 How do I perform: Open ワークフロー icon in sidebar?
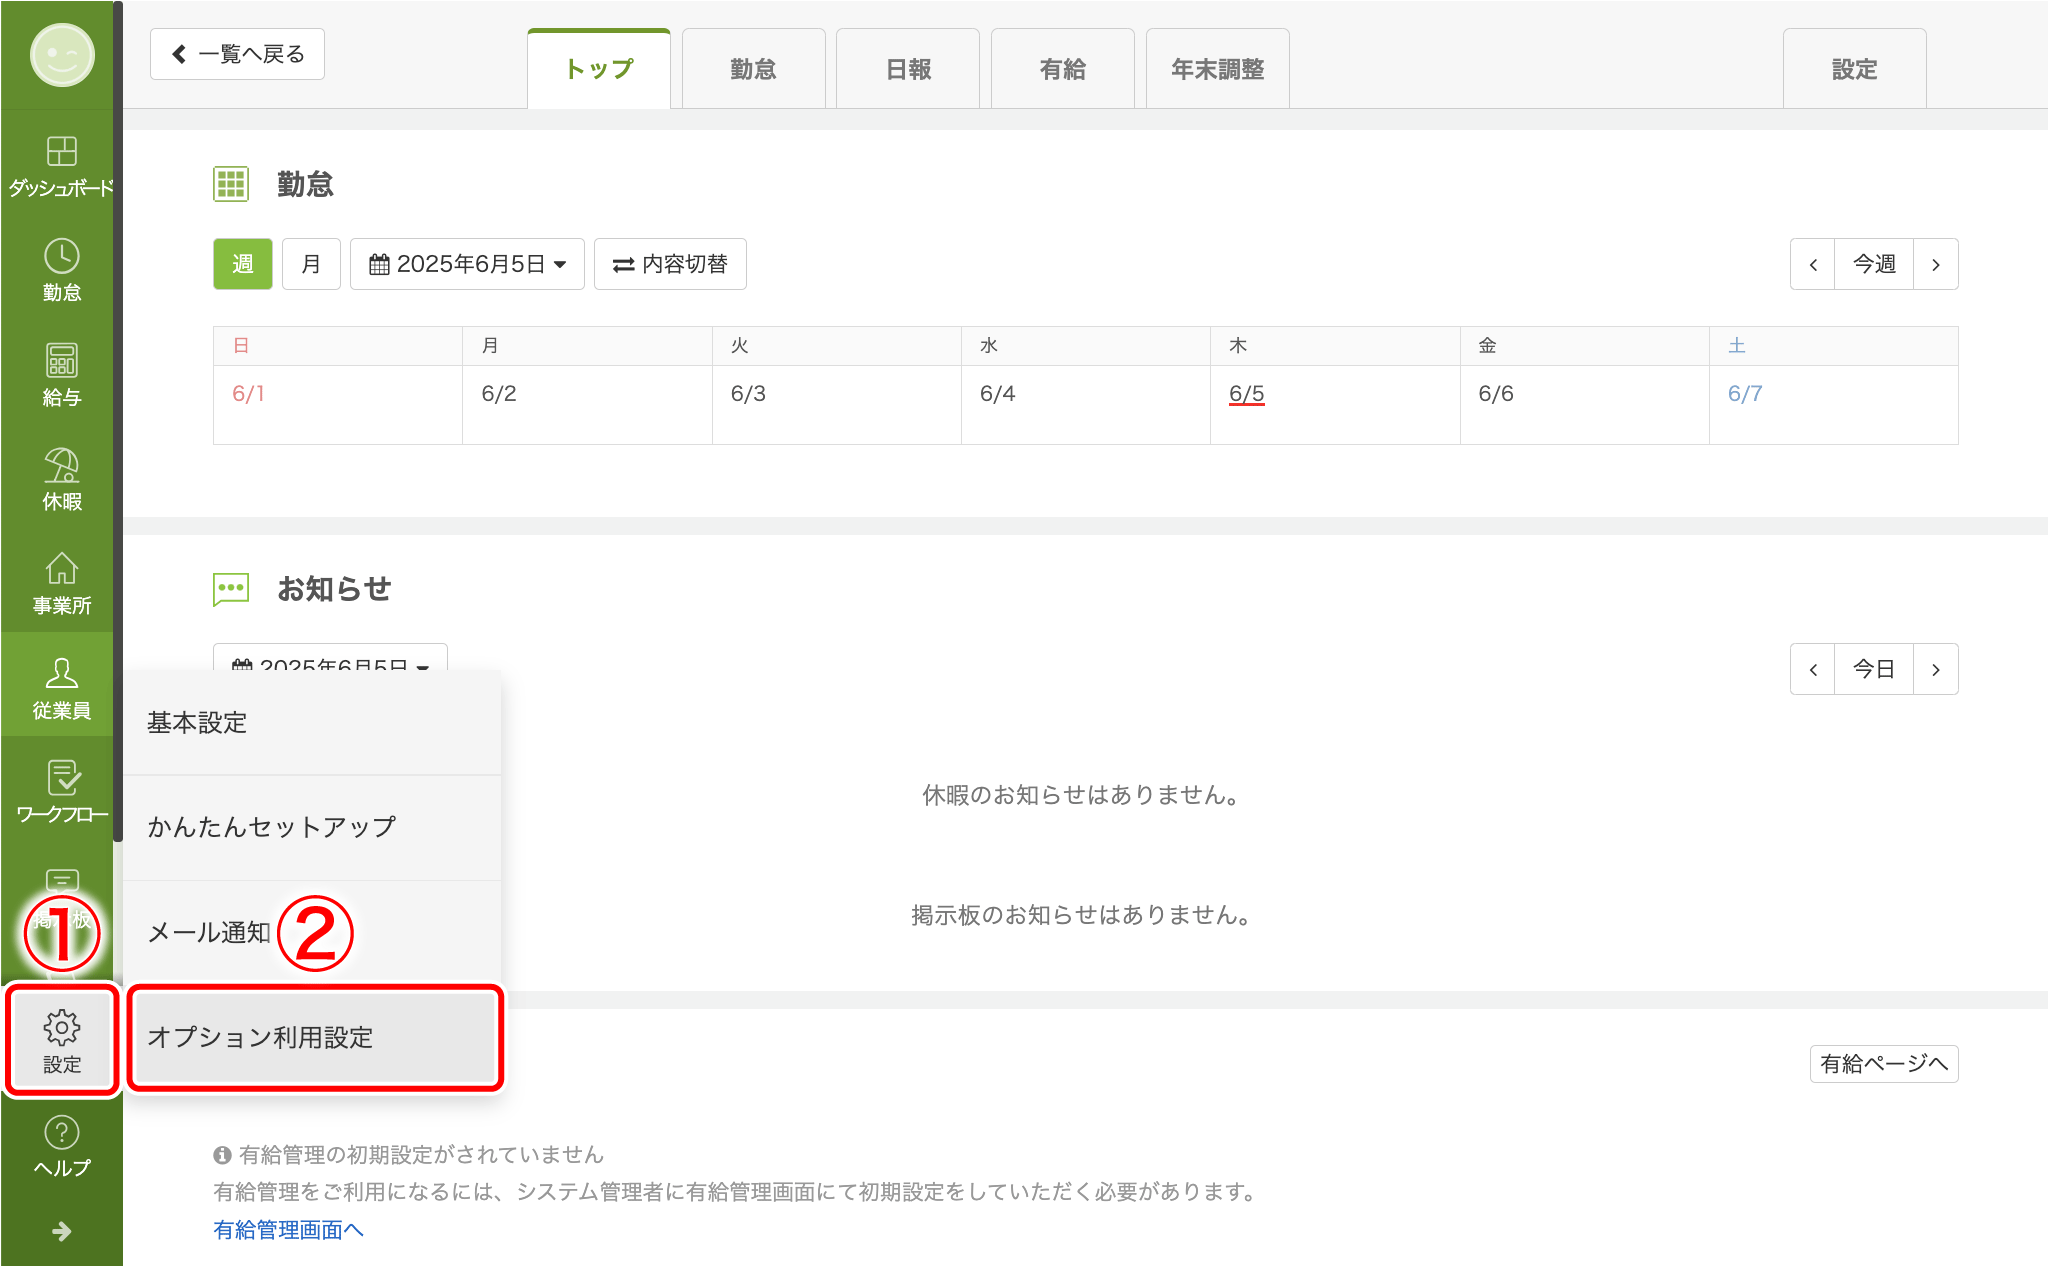tap(61, 792)
